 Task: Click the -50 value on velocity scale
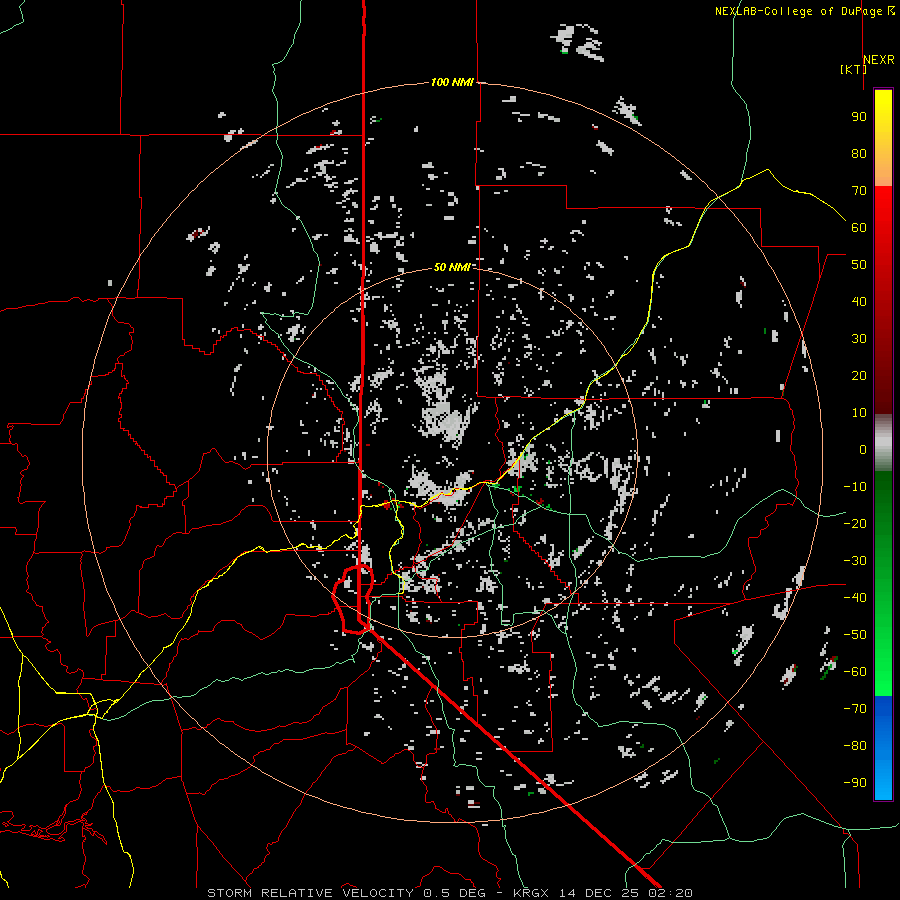[855, 635]
